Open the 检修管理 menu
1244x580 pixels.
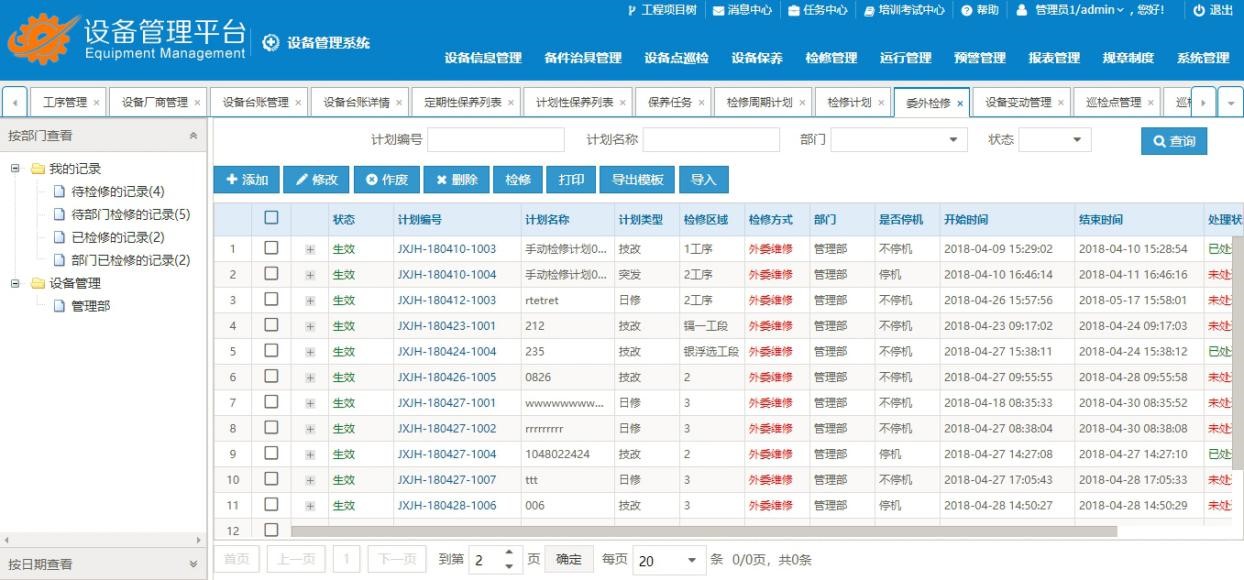tap(831, 58)
